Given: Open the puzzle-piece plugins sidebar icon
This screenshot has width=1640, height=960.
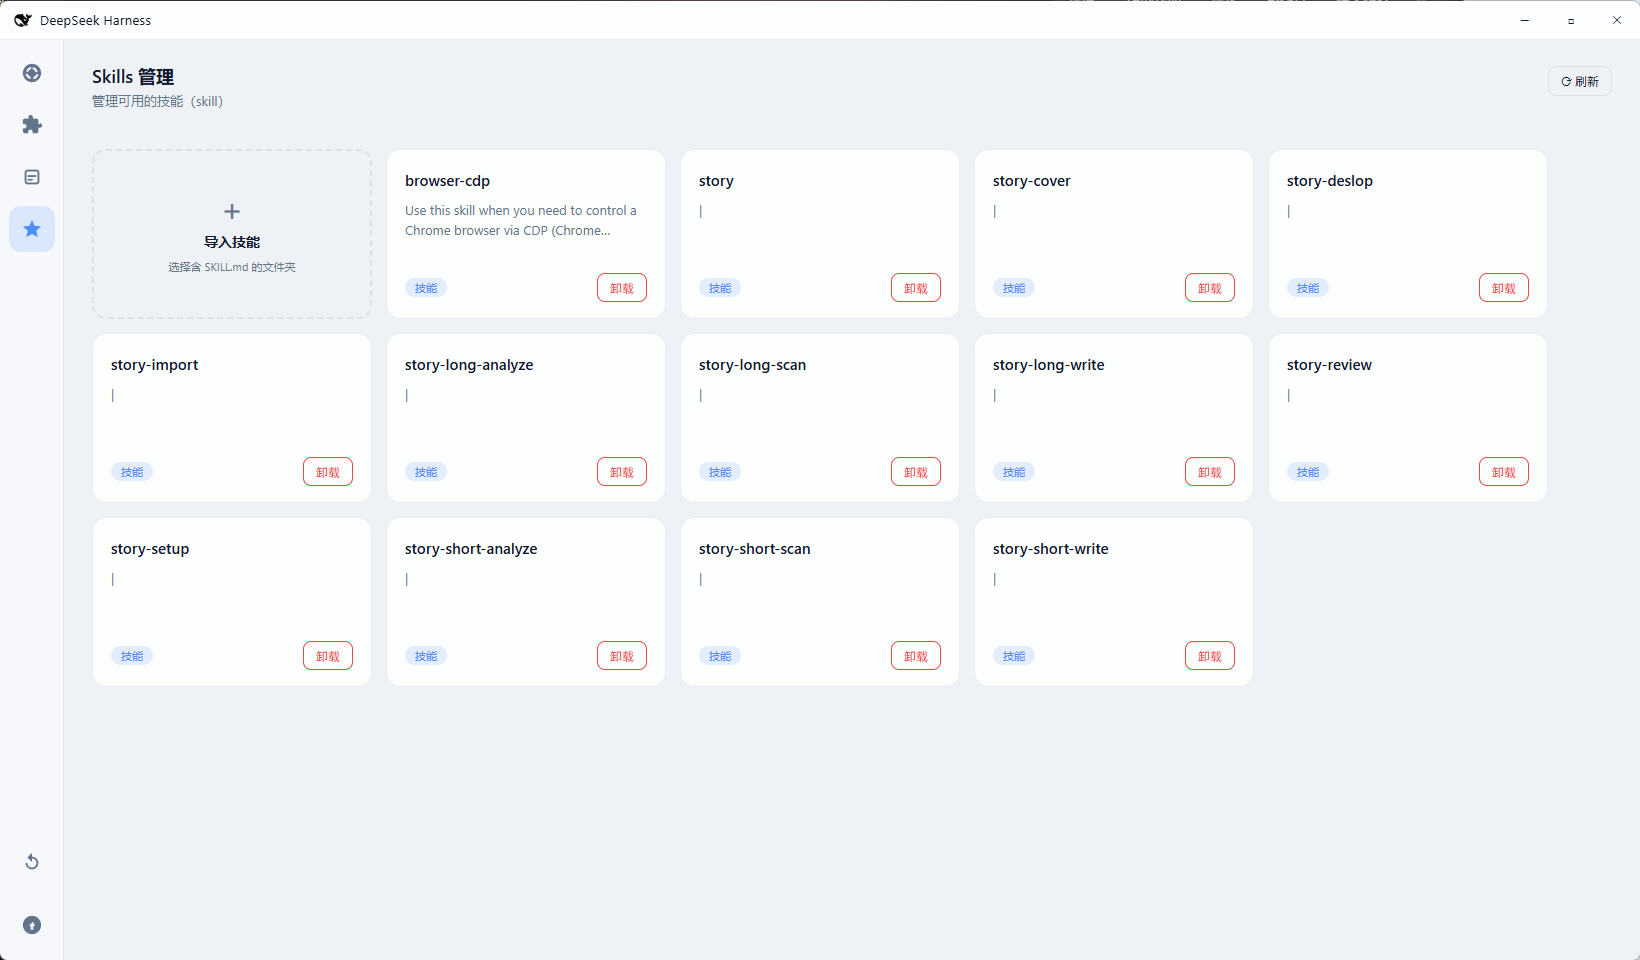Looking at the screenshot, I should (x=32, y=125).
